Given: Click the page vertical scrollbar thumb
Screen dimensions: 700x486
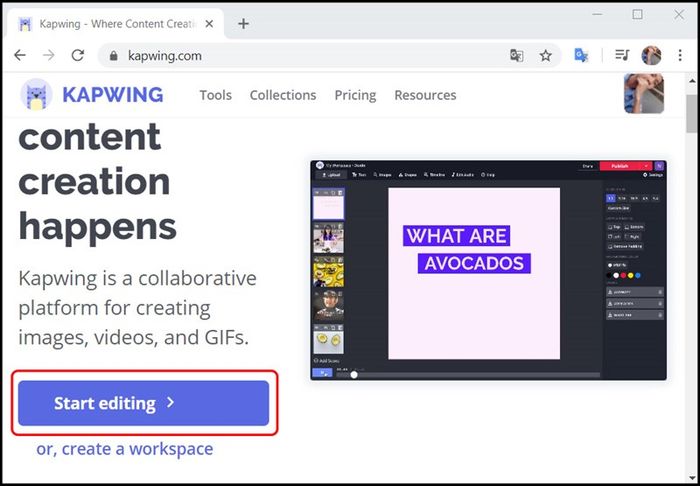Looking at the screenshot, I should pyautogui.click(x=692, y=113).
